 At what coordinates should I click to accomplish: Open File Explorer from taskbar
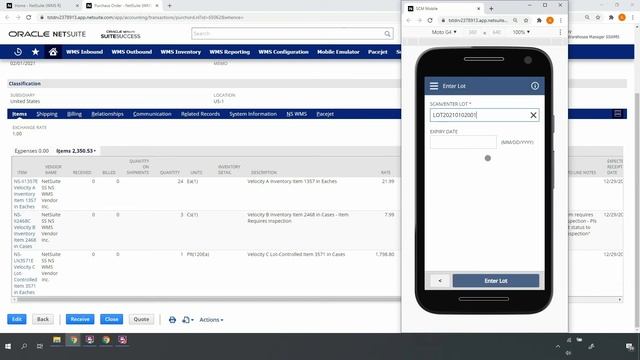click(57, 340)
